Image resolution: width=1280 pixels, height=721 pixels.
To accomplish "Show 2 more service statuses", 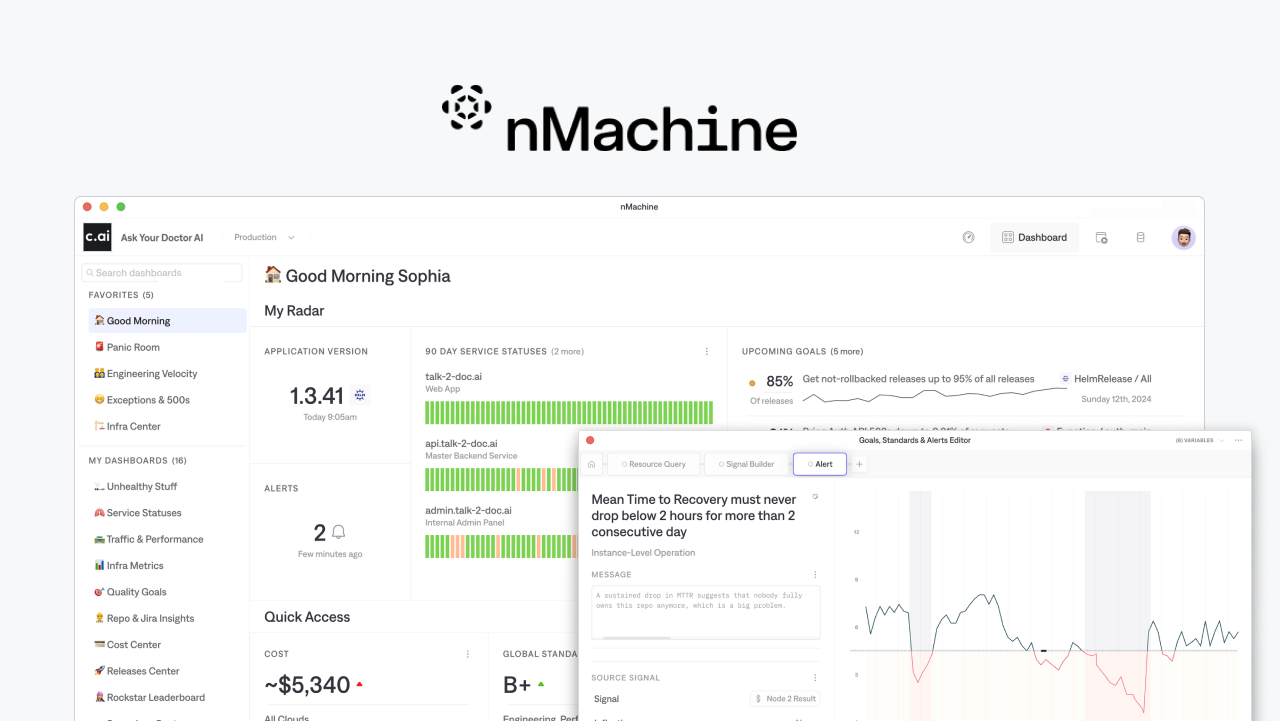I will pyautogui.click(x=567, y=352).
